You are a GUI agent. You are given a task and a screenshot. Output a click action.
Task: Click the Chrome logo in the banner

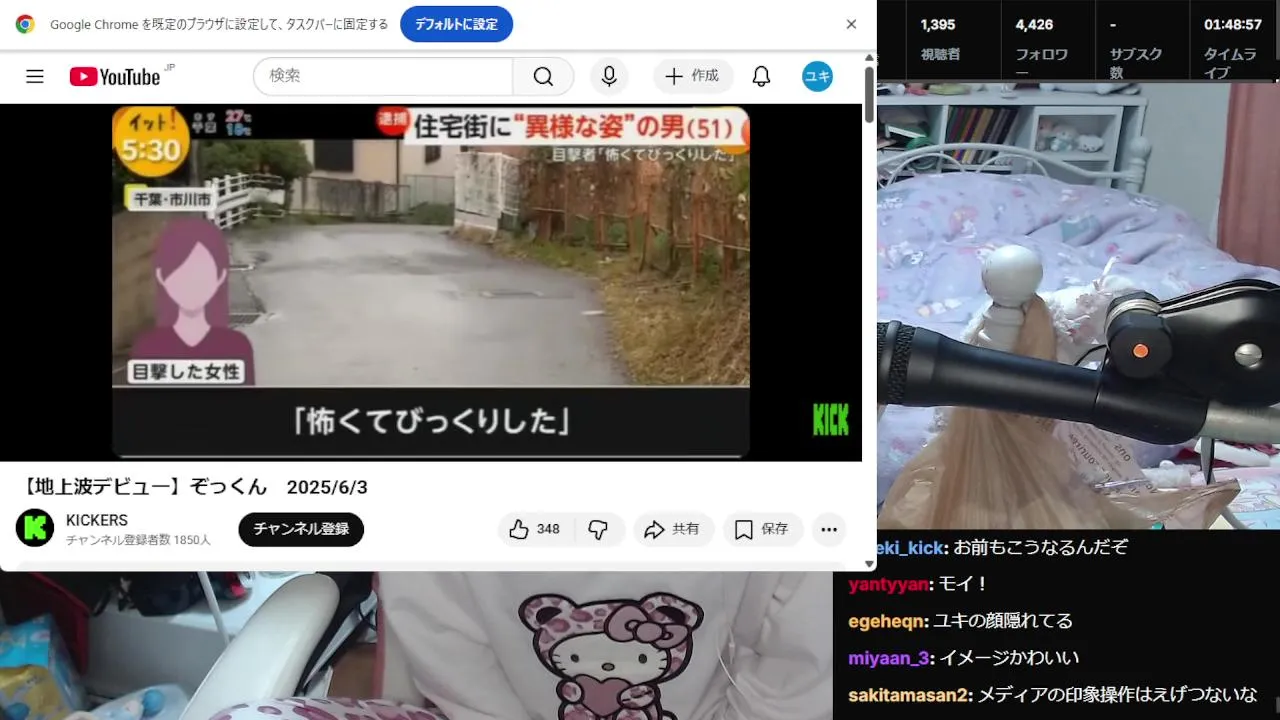coord(25,24)
